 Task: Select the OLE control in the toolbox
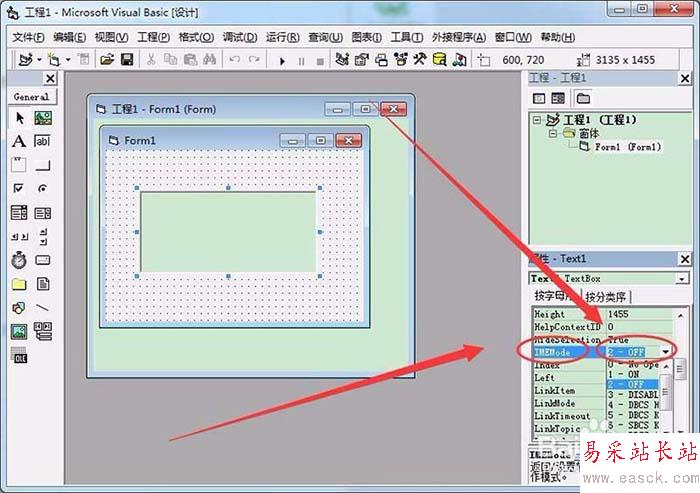(x=19, y=355)
